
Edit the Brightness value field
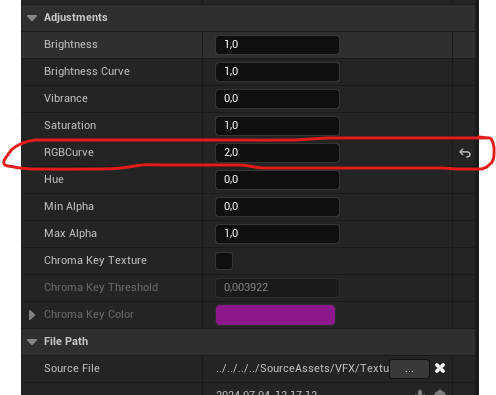(x=277, y=45)
